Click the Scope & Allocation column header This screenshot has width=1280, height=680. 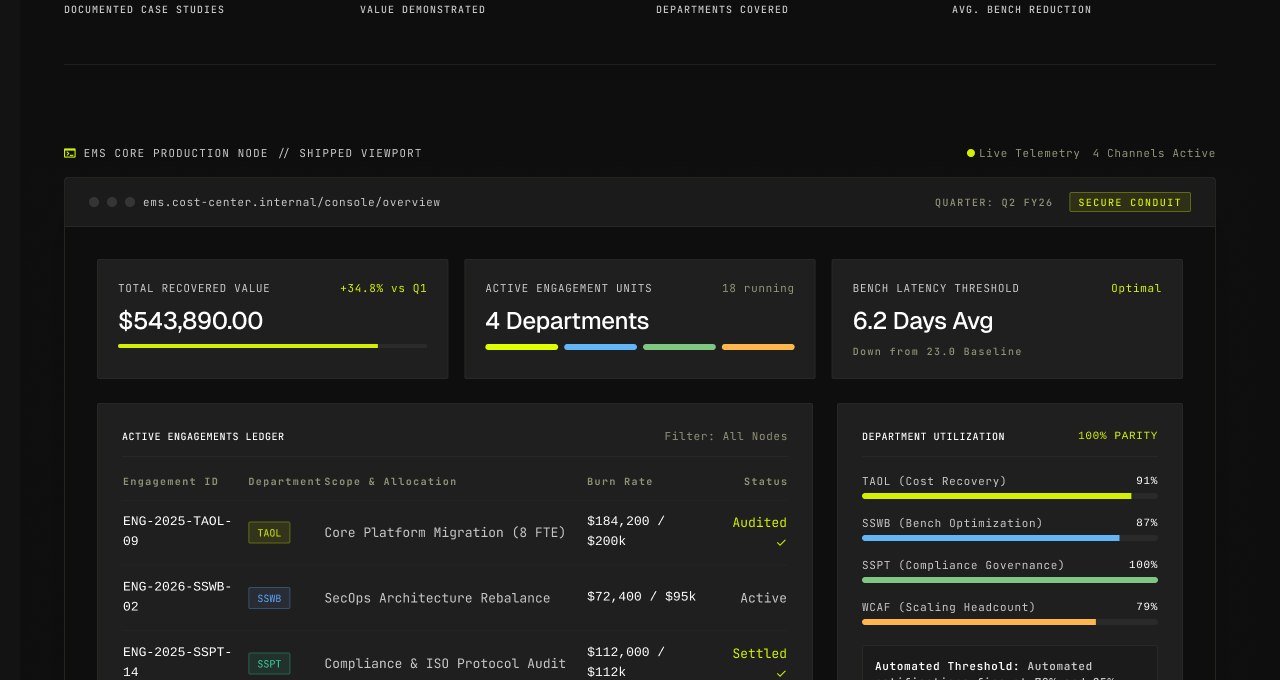[391, 482]
